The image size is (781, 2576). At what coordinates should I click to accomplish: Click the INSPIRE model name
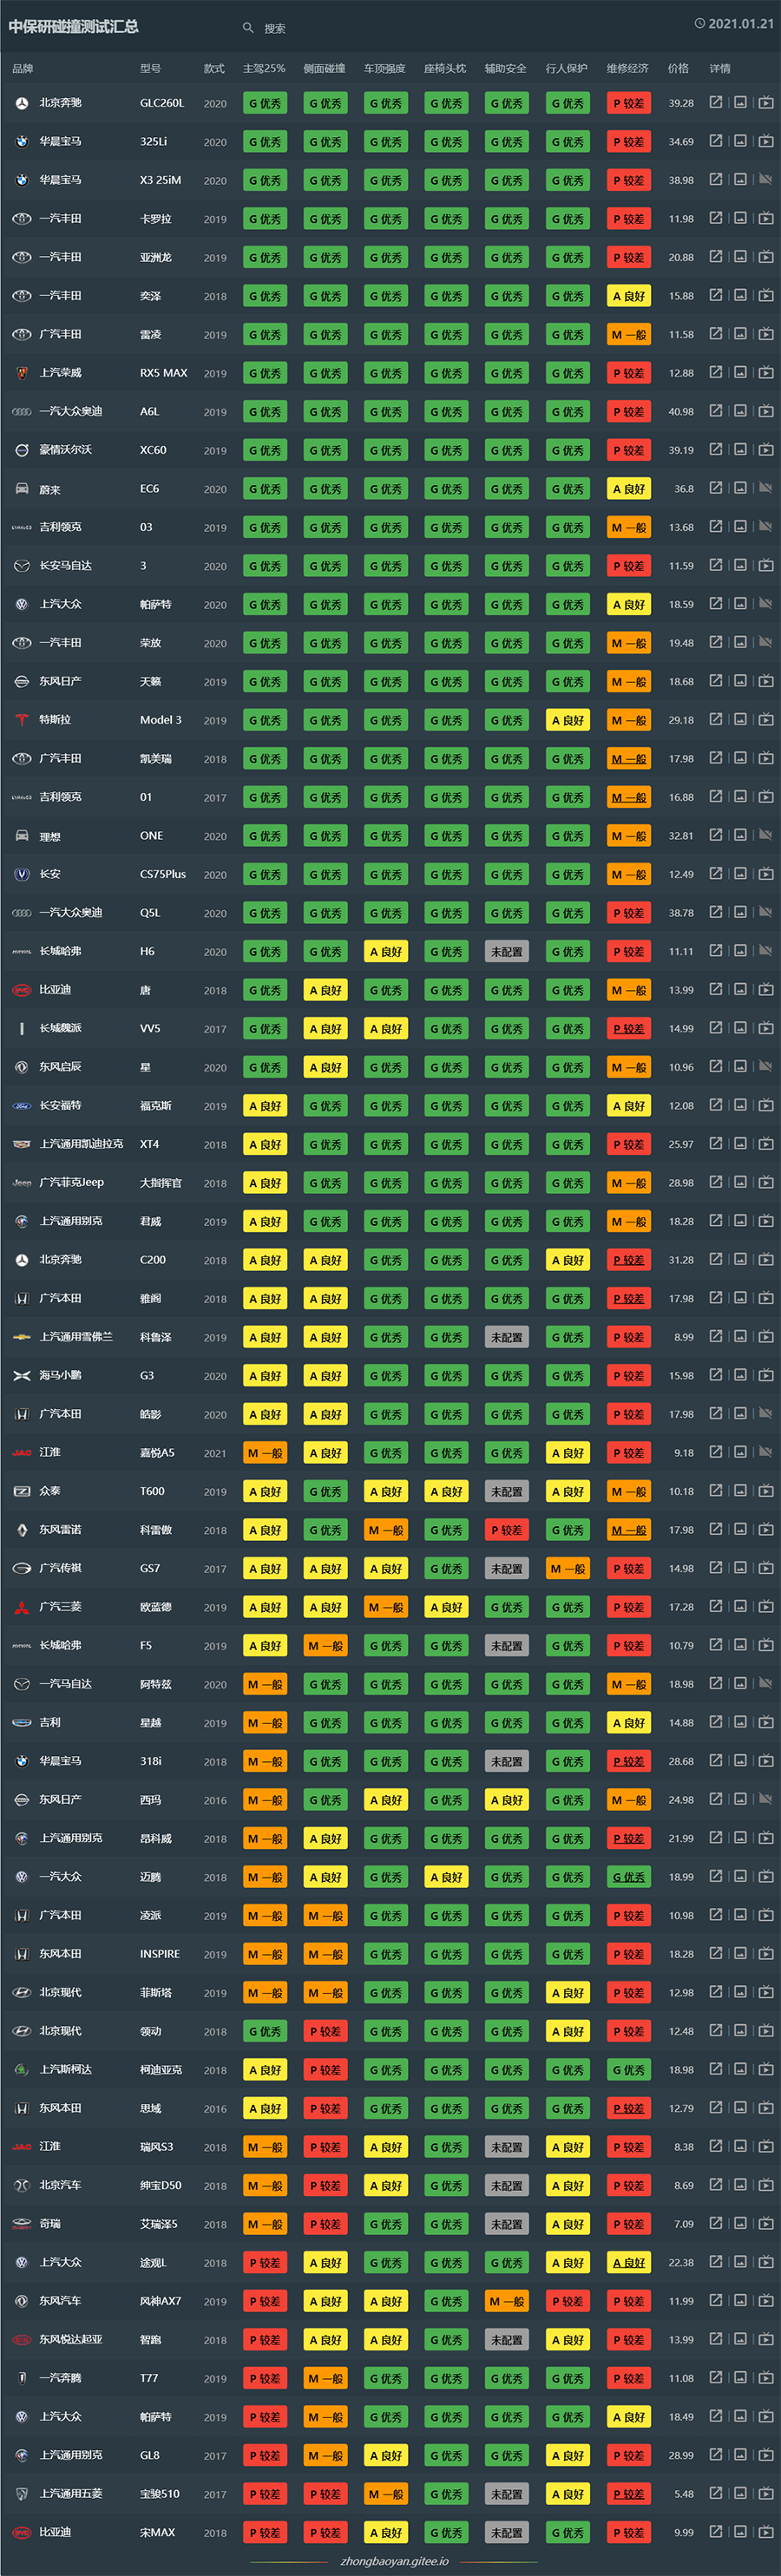coord(160,1954)
